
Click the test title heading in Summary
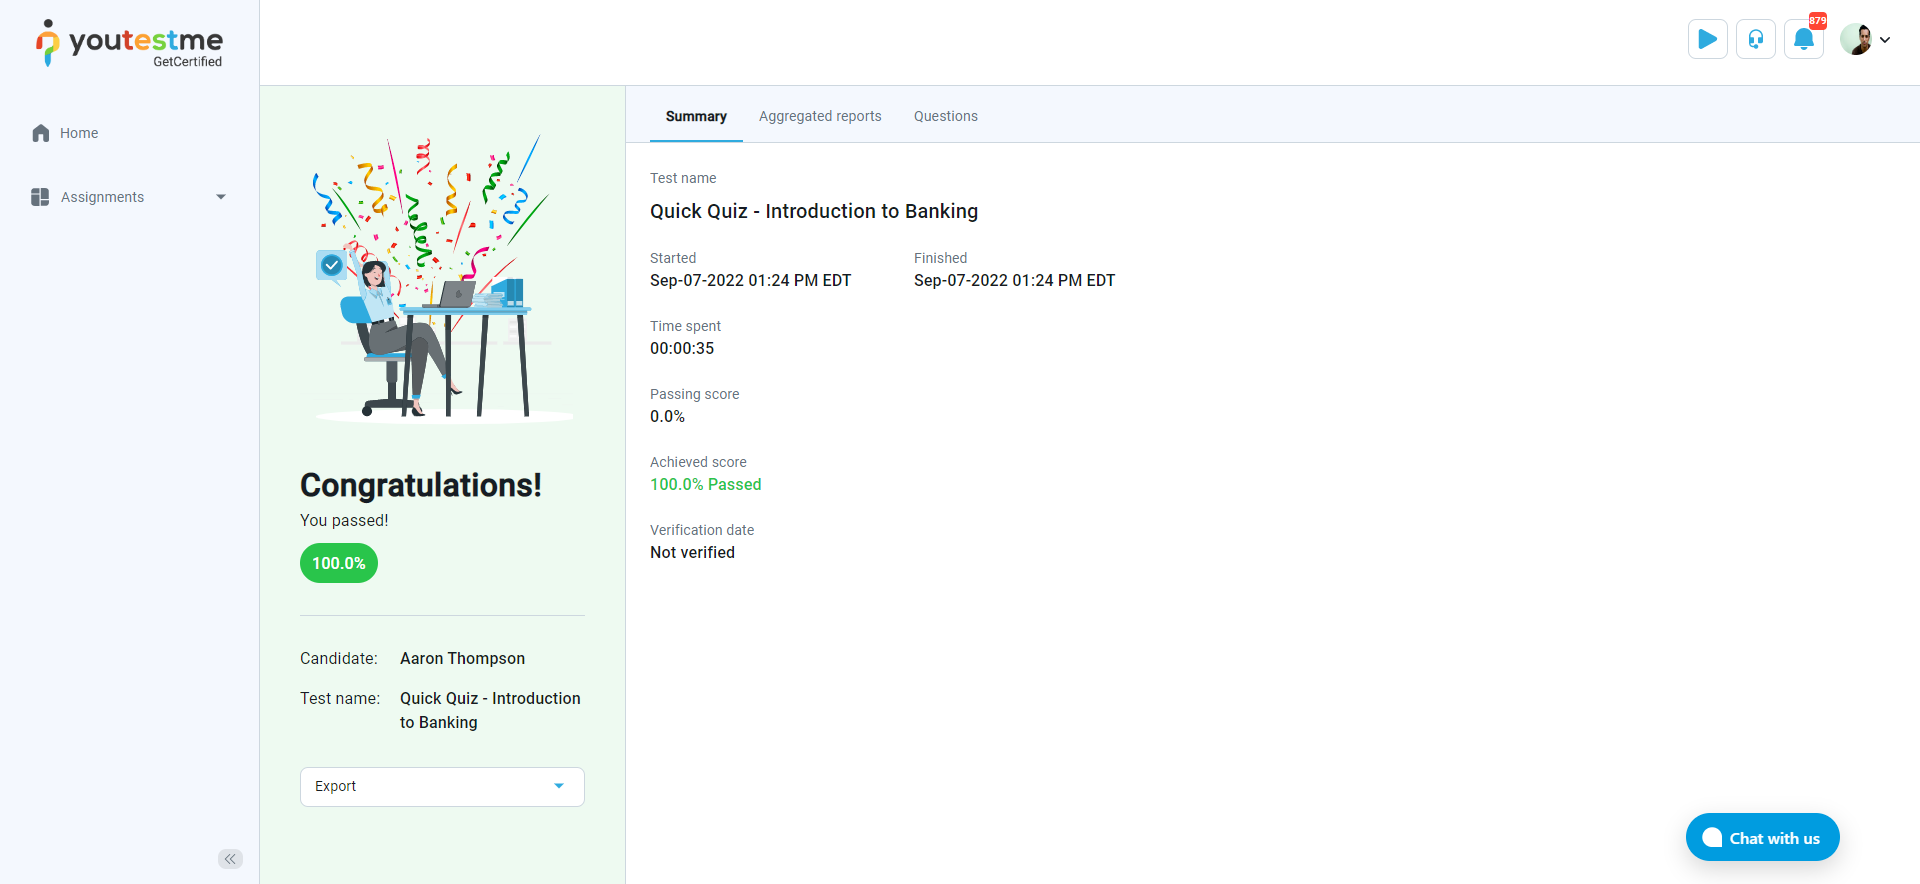(x=814, y=211)
